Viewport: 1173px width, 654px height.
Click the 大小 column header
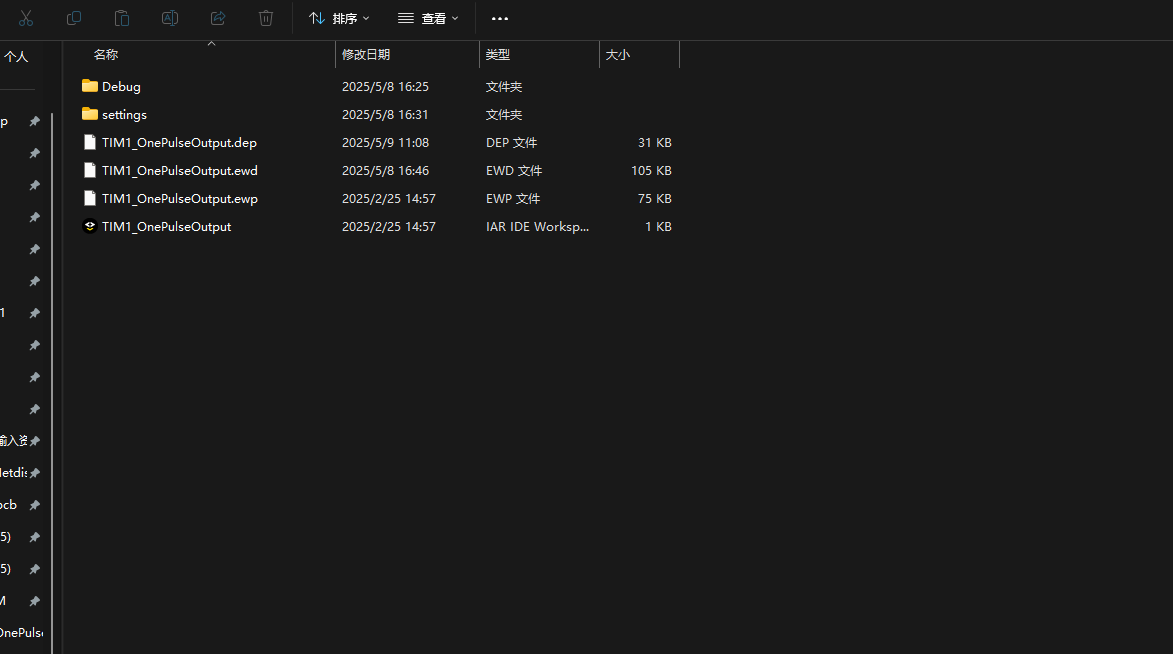click(618, 55)
